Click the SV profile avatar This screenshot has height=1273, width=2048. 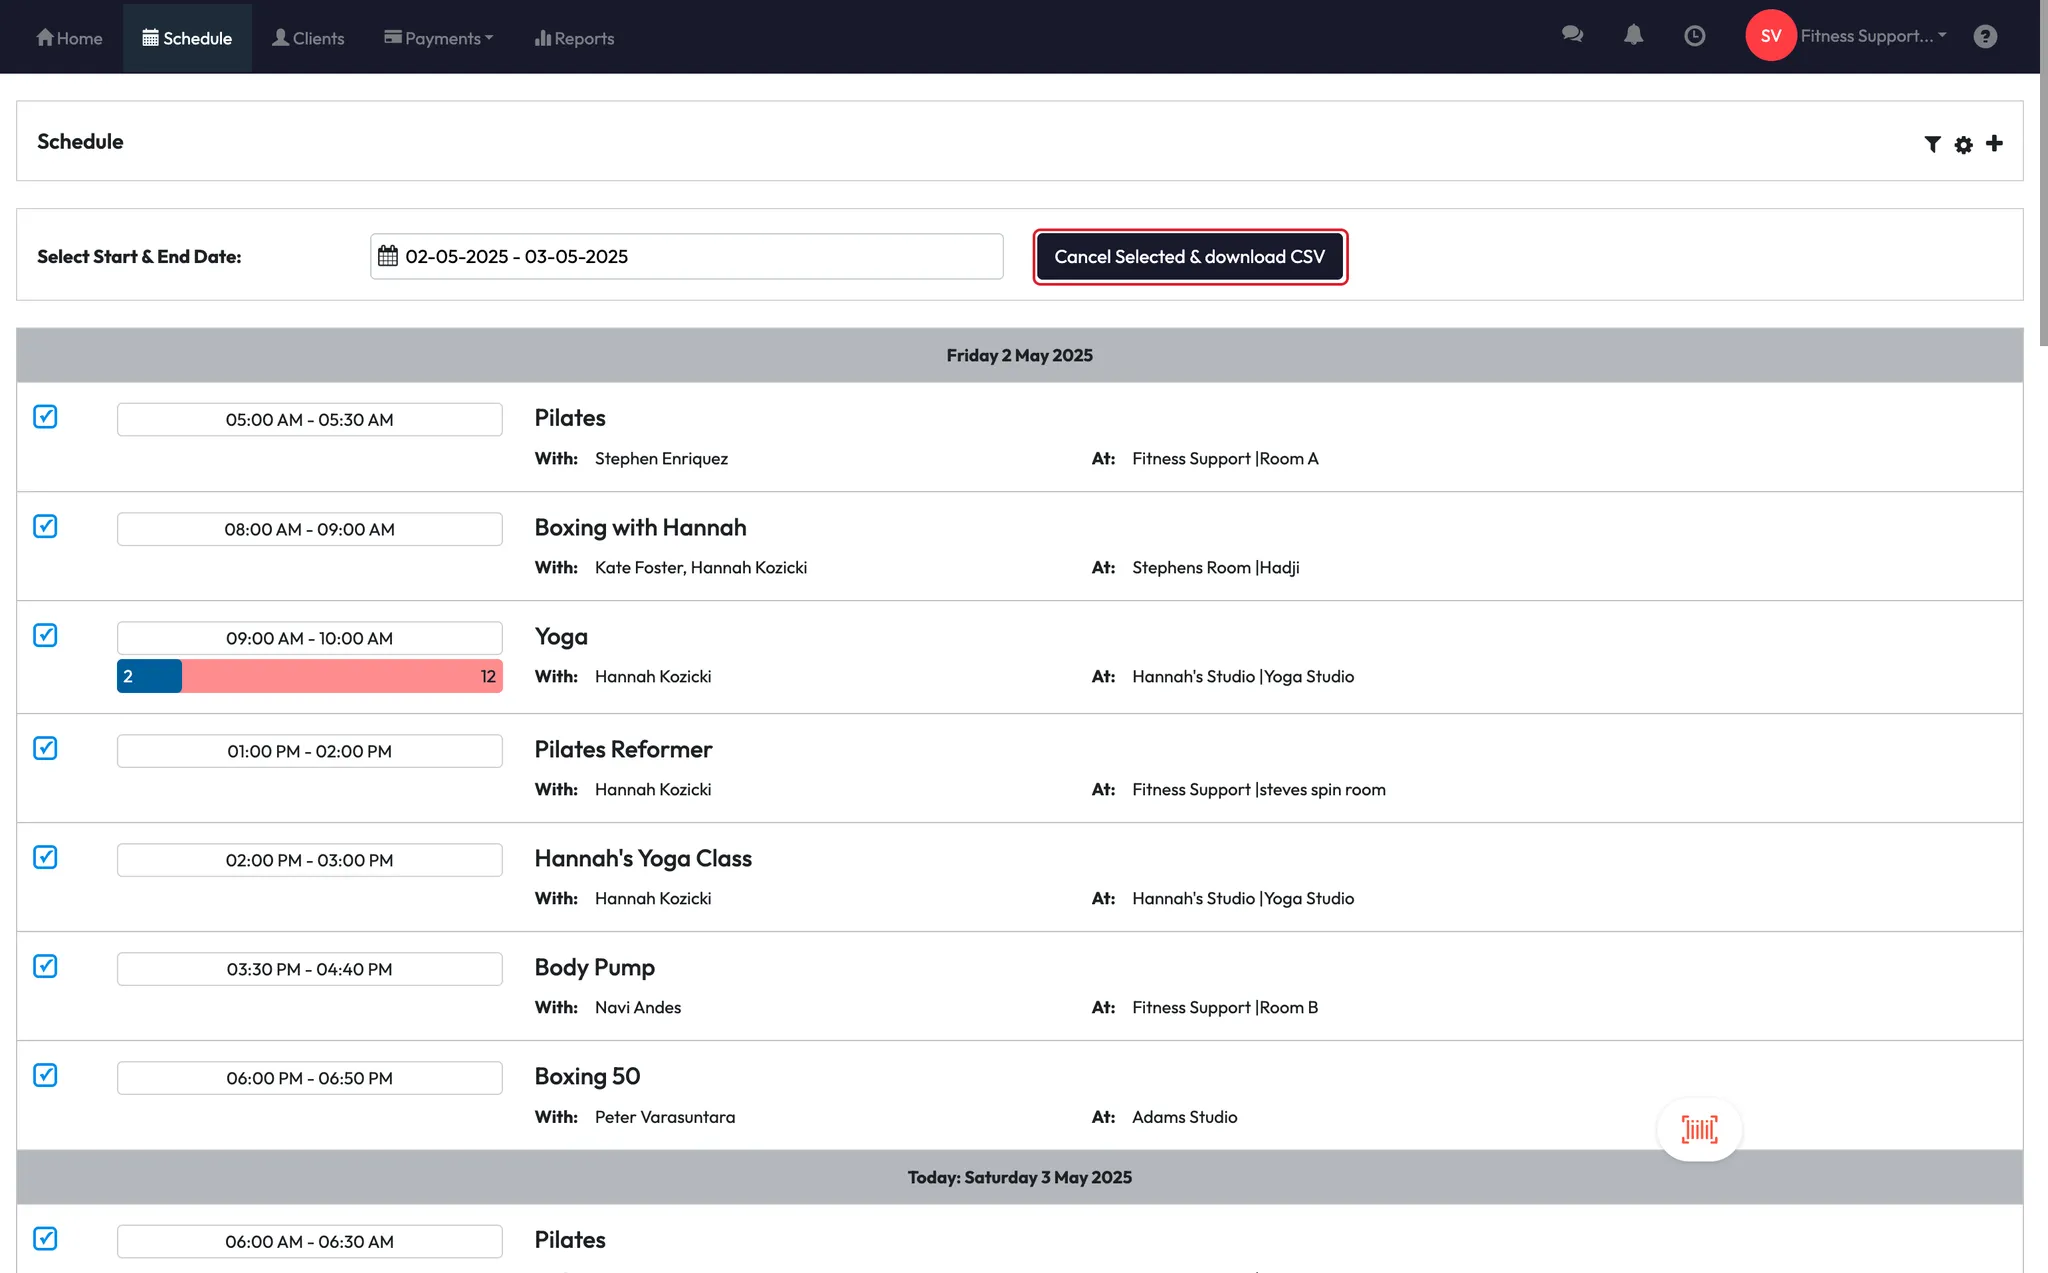(1770, 36)
